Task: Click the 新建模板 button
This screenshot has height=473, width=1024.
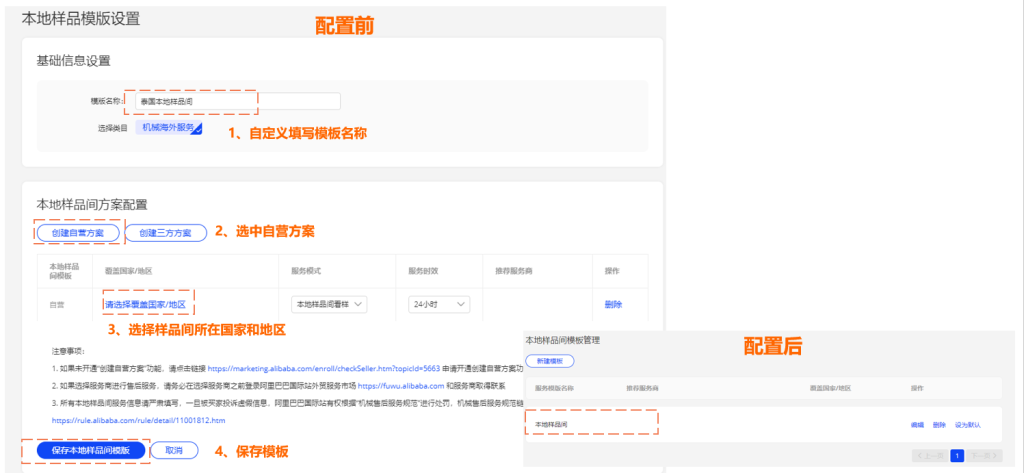Action: point(550,360)
